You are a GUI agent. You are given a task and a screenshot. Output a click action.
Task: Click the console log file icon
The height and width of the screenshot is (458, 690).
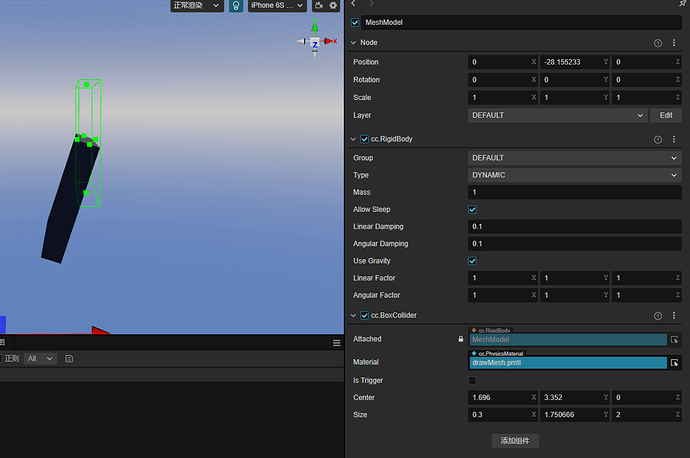pyautogui.click(x=69, y=359)
